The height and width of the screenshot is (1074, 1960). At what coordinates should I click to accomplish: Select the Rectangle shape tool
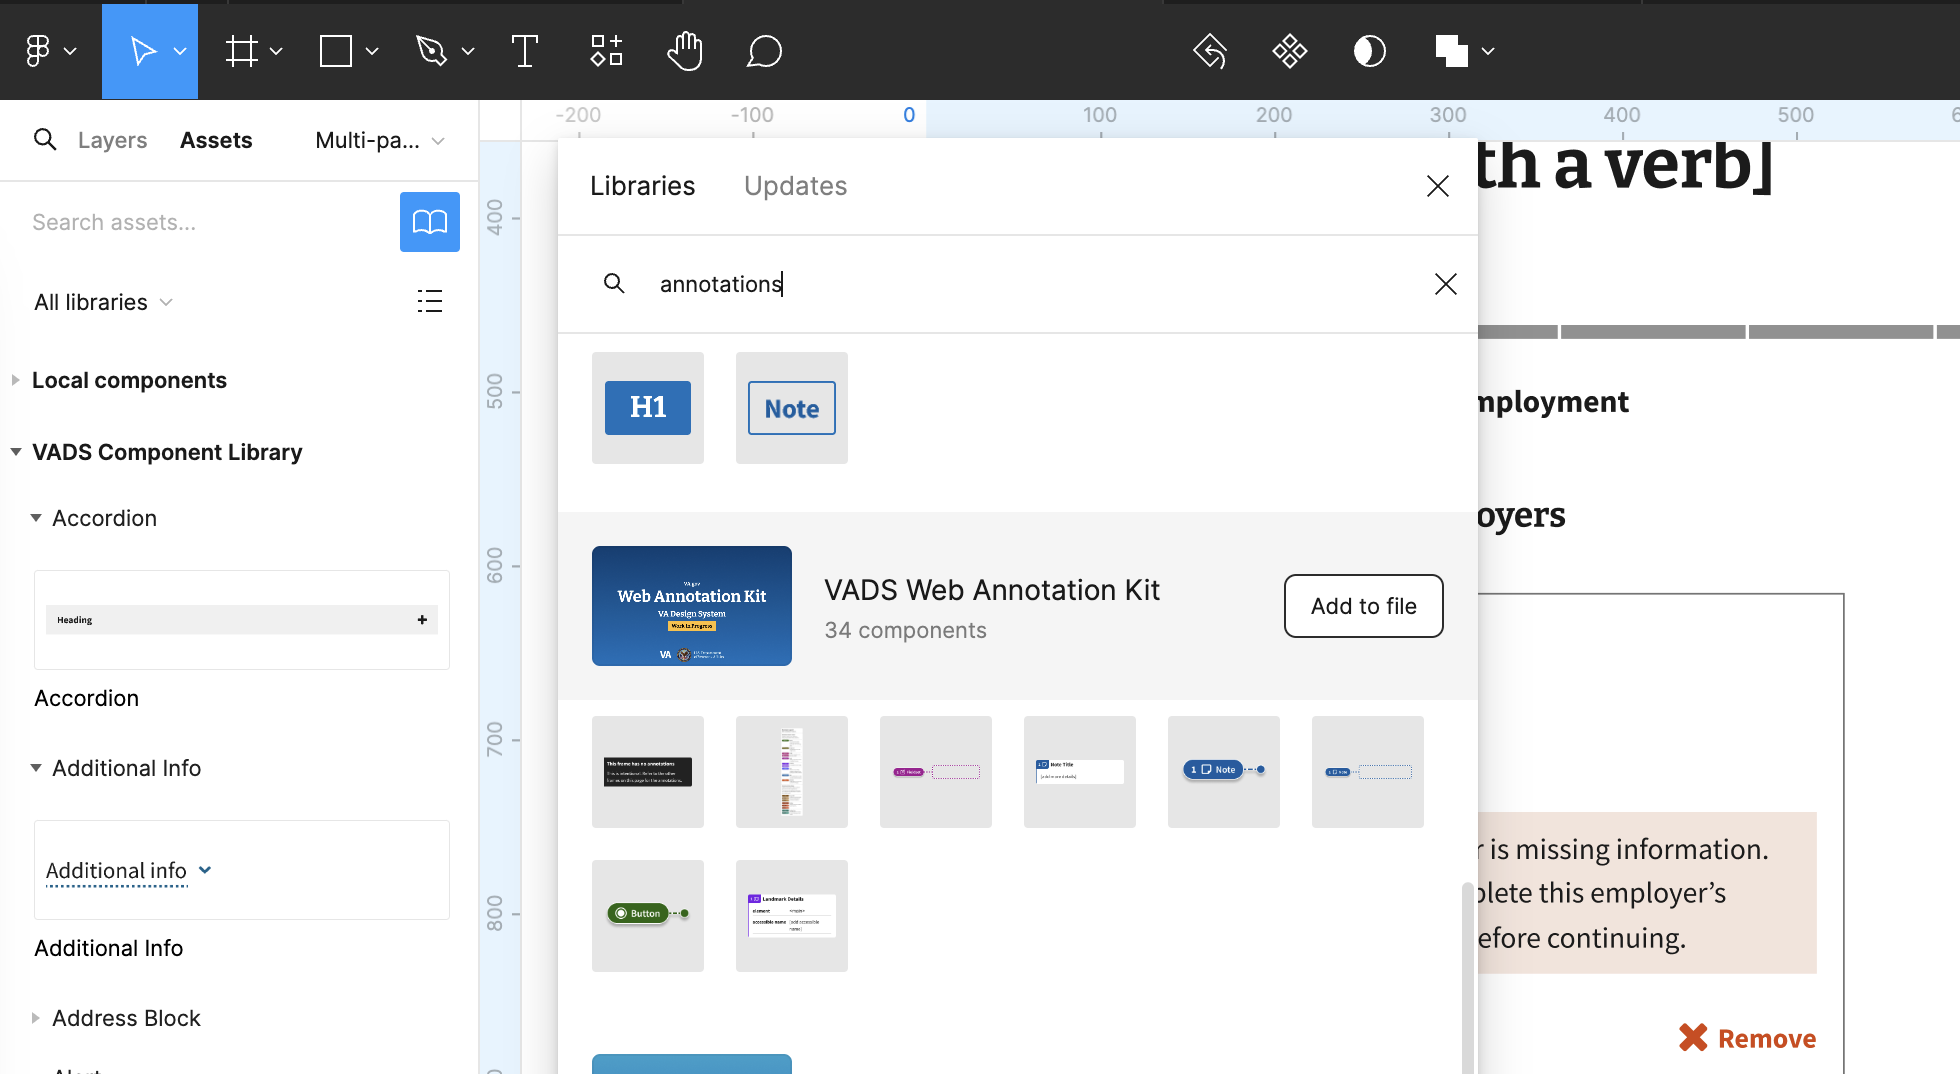pos(336,50)
